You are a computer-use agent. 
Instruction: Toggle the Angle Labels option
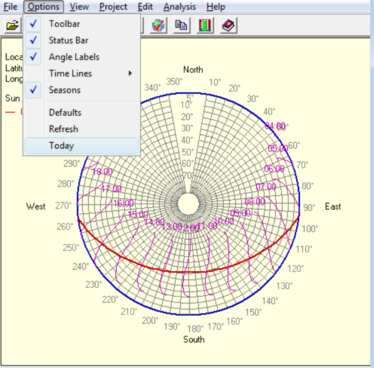point(82,57)
